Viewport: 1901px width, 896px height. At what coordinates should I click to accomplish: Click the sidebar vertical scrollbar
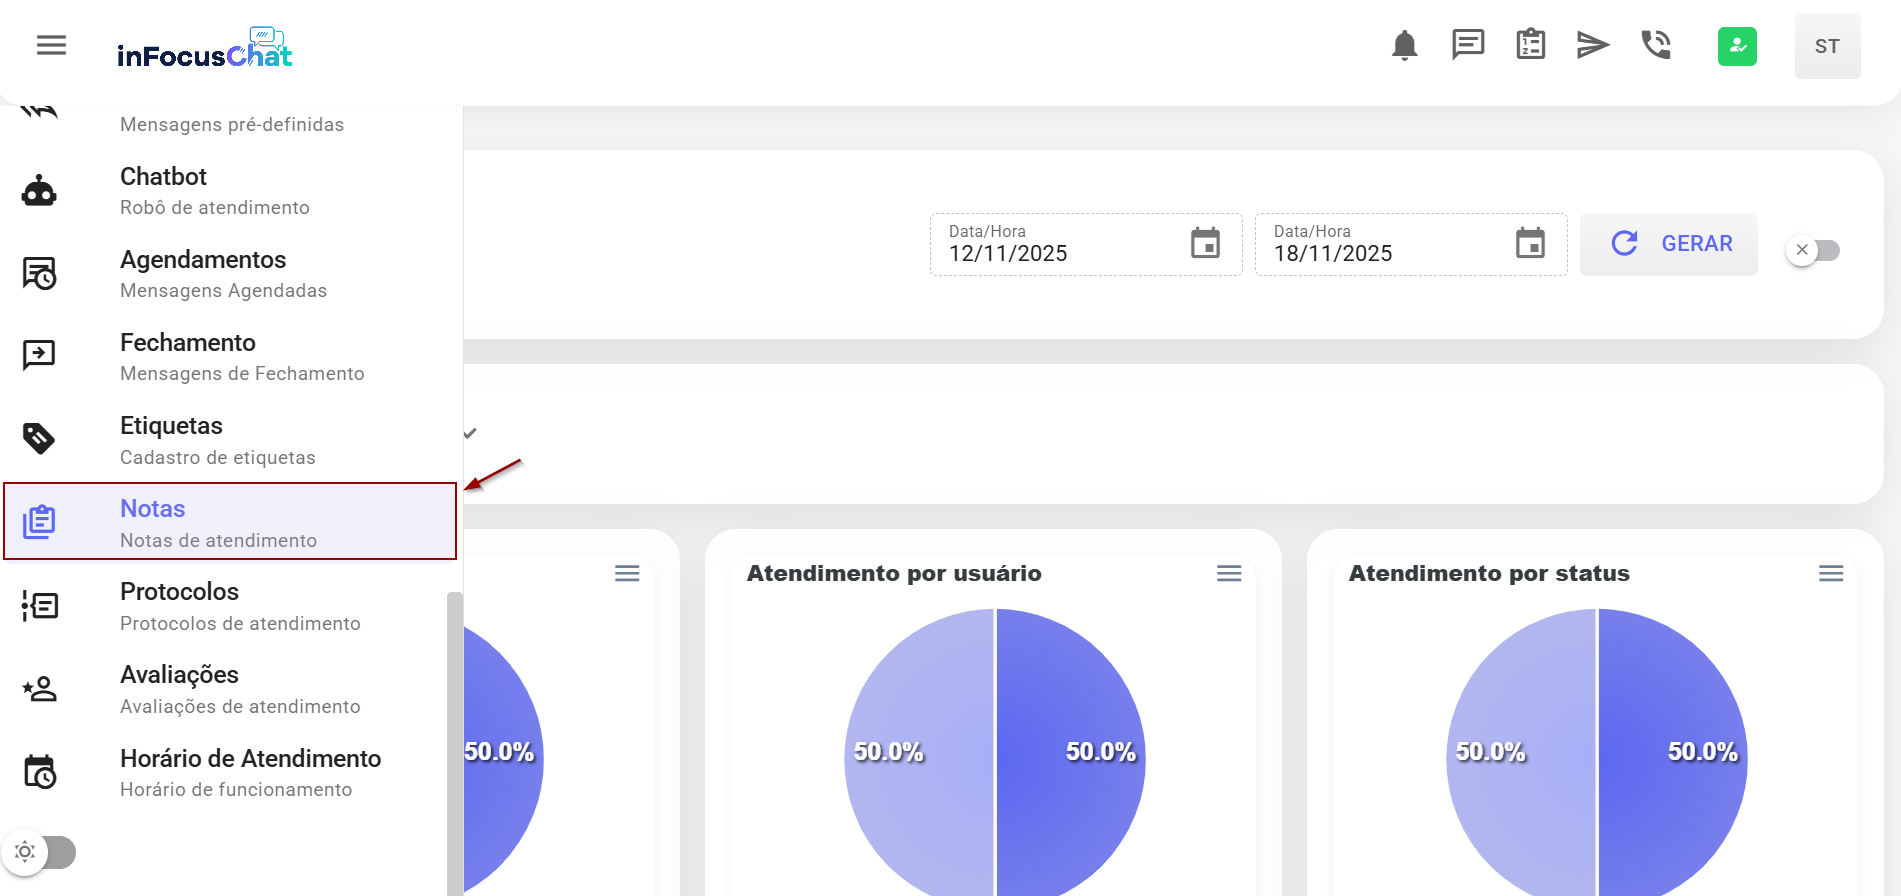(455, 740)
